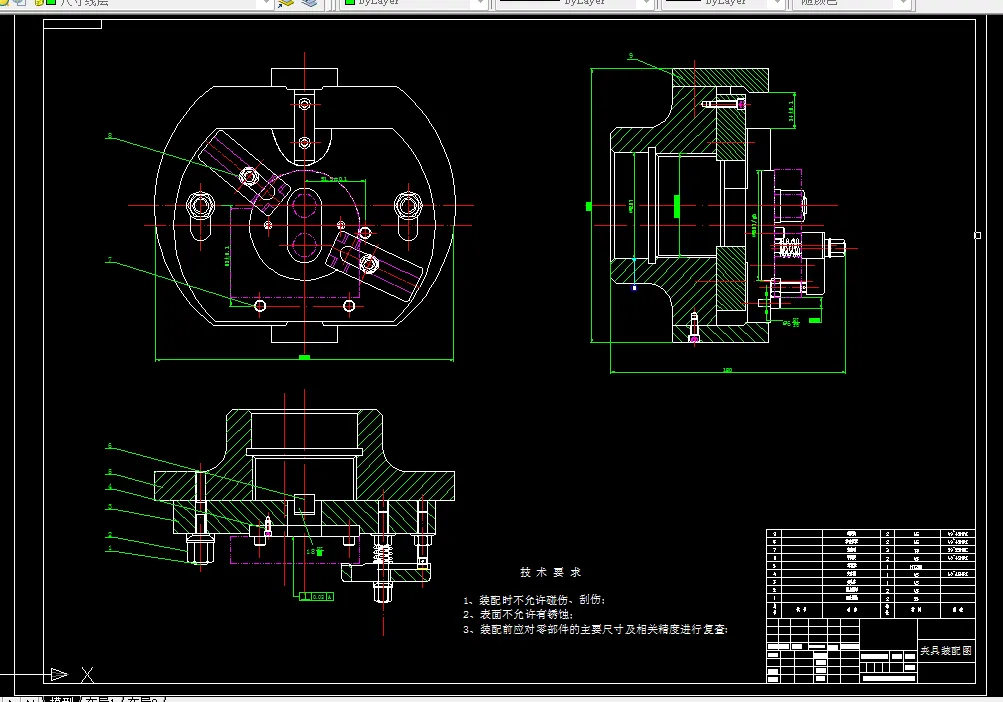The width and height of the screenshot is (1003, 702).
Task: Expand the 尺寸线层 layer dropdown
Action: point(266,3)
